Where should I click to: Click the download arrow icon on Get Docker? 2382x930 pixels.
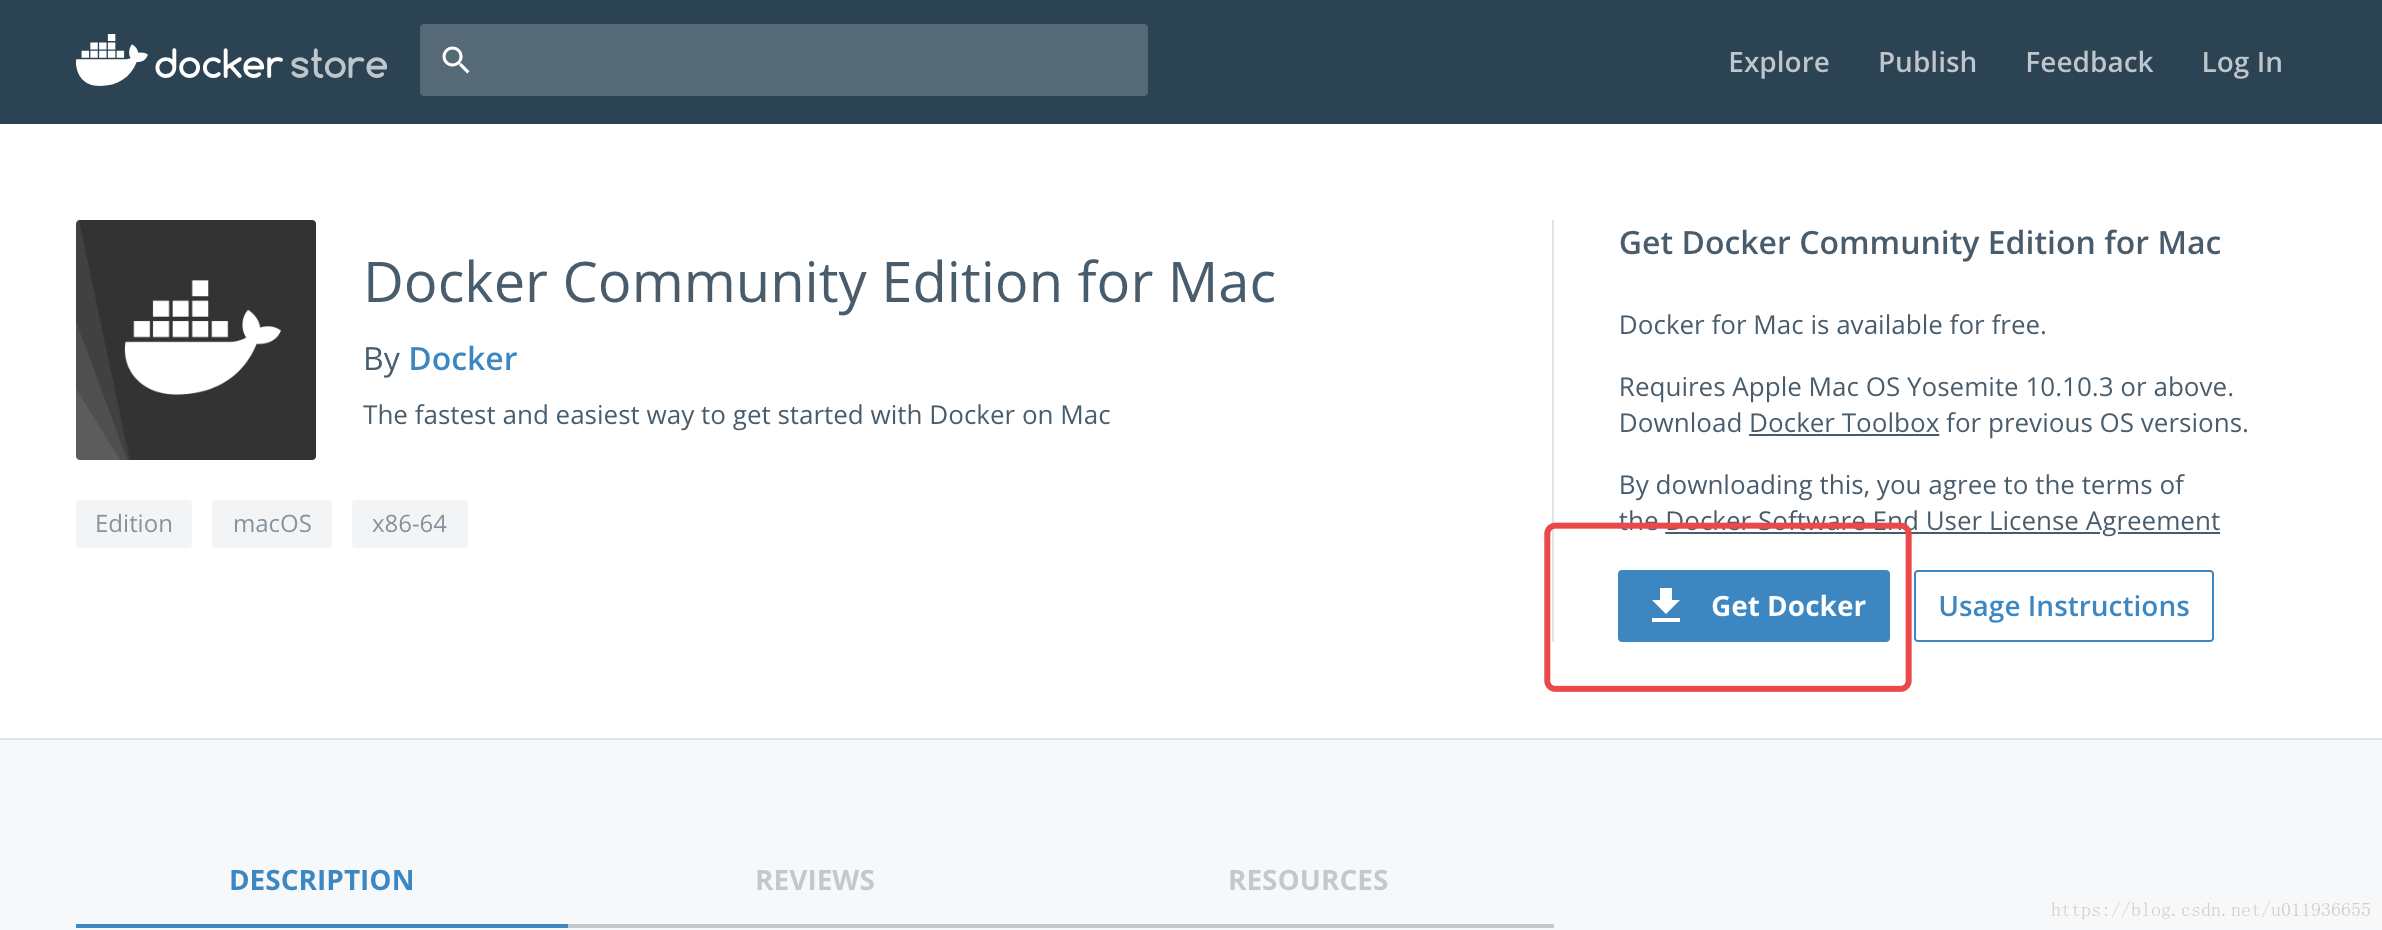click(1666, 606)
